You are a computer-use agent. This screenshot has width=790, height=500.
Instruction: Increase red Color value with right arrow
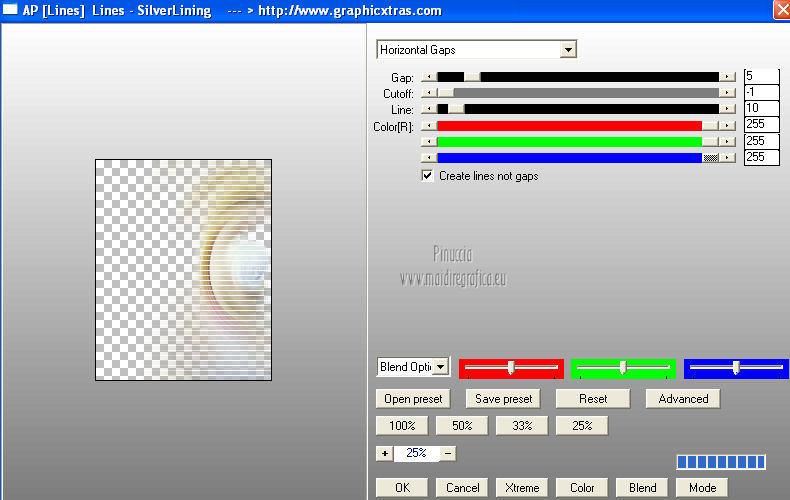click(727, 126)
